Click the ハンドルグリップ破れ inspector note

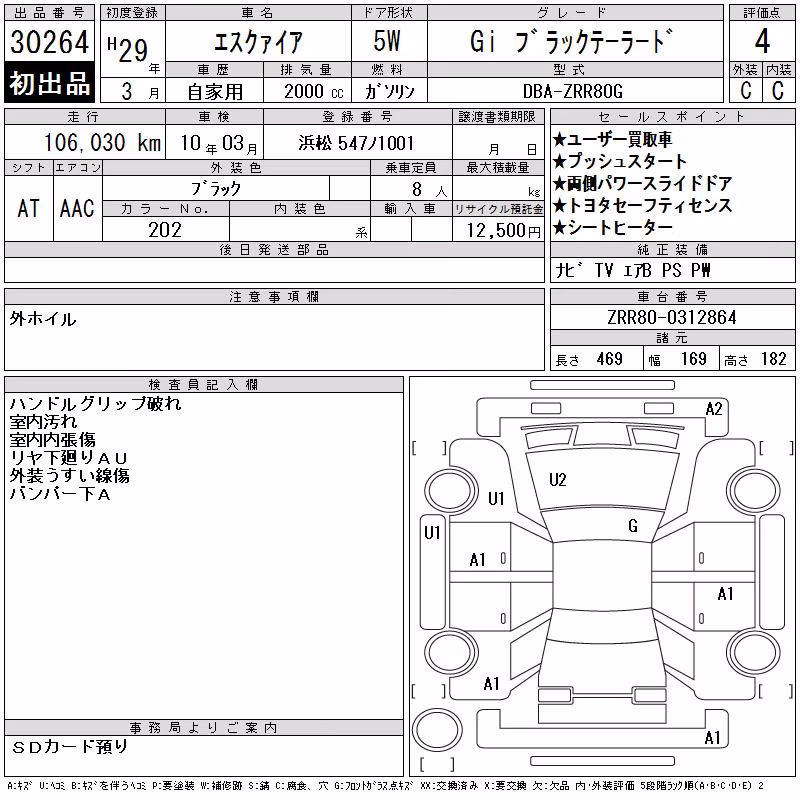tap(95, 404)
